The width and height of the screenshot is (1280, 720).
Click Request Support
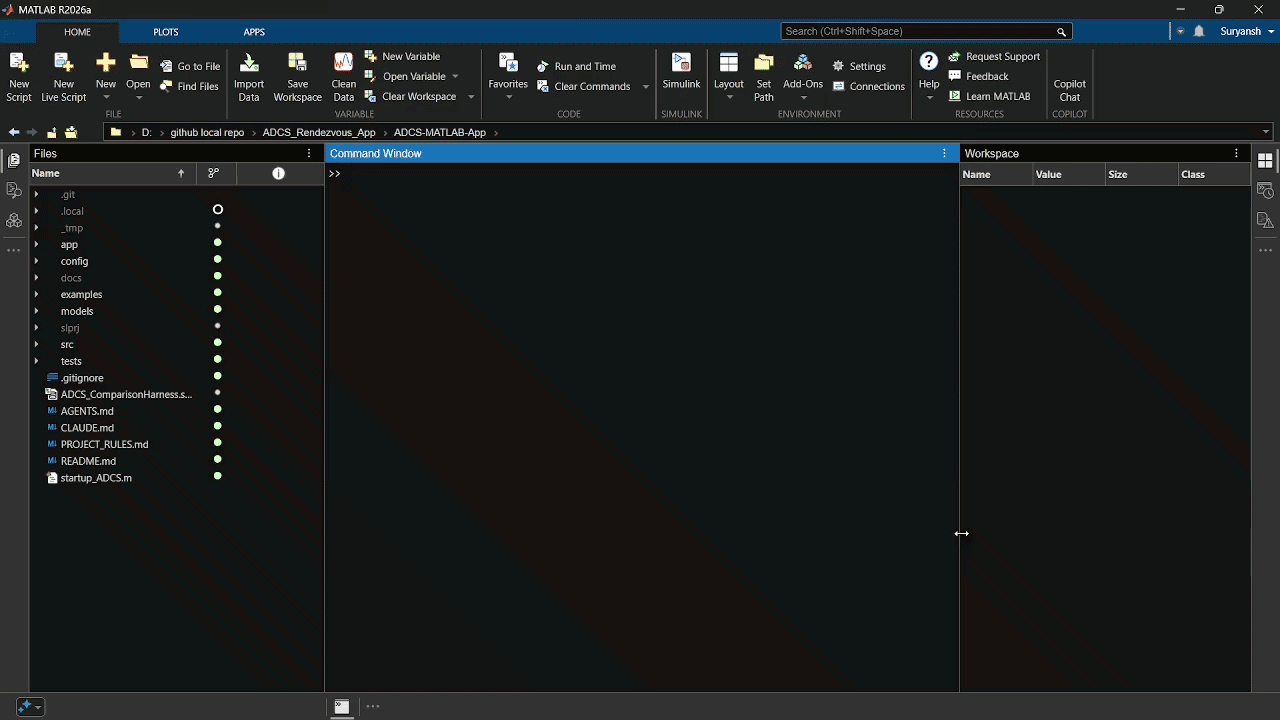pyautogui.click(x=994, y=56)
